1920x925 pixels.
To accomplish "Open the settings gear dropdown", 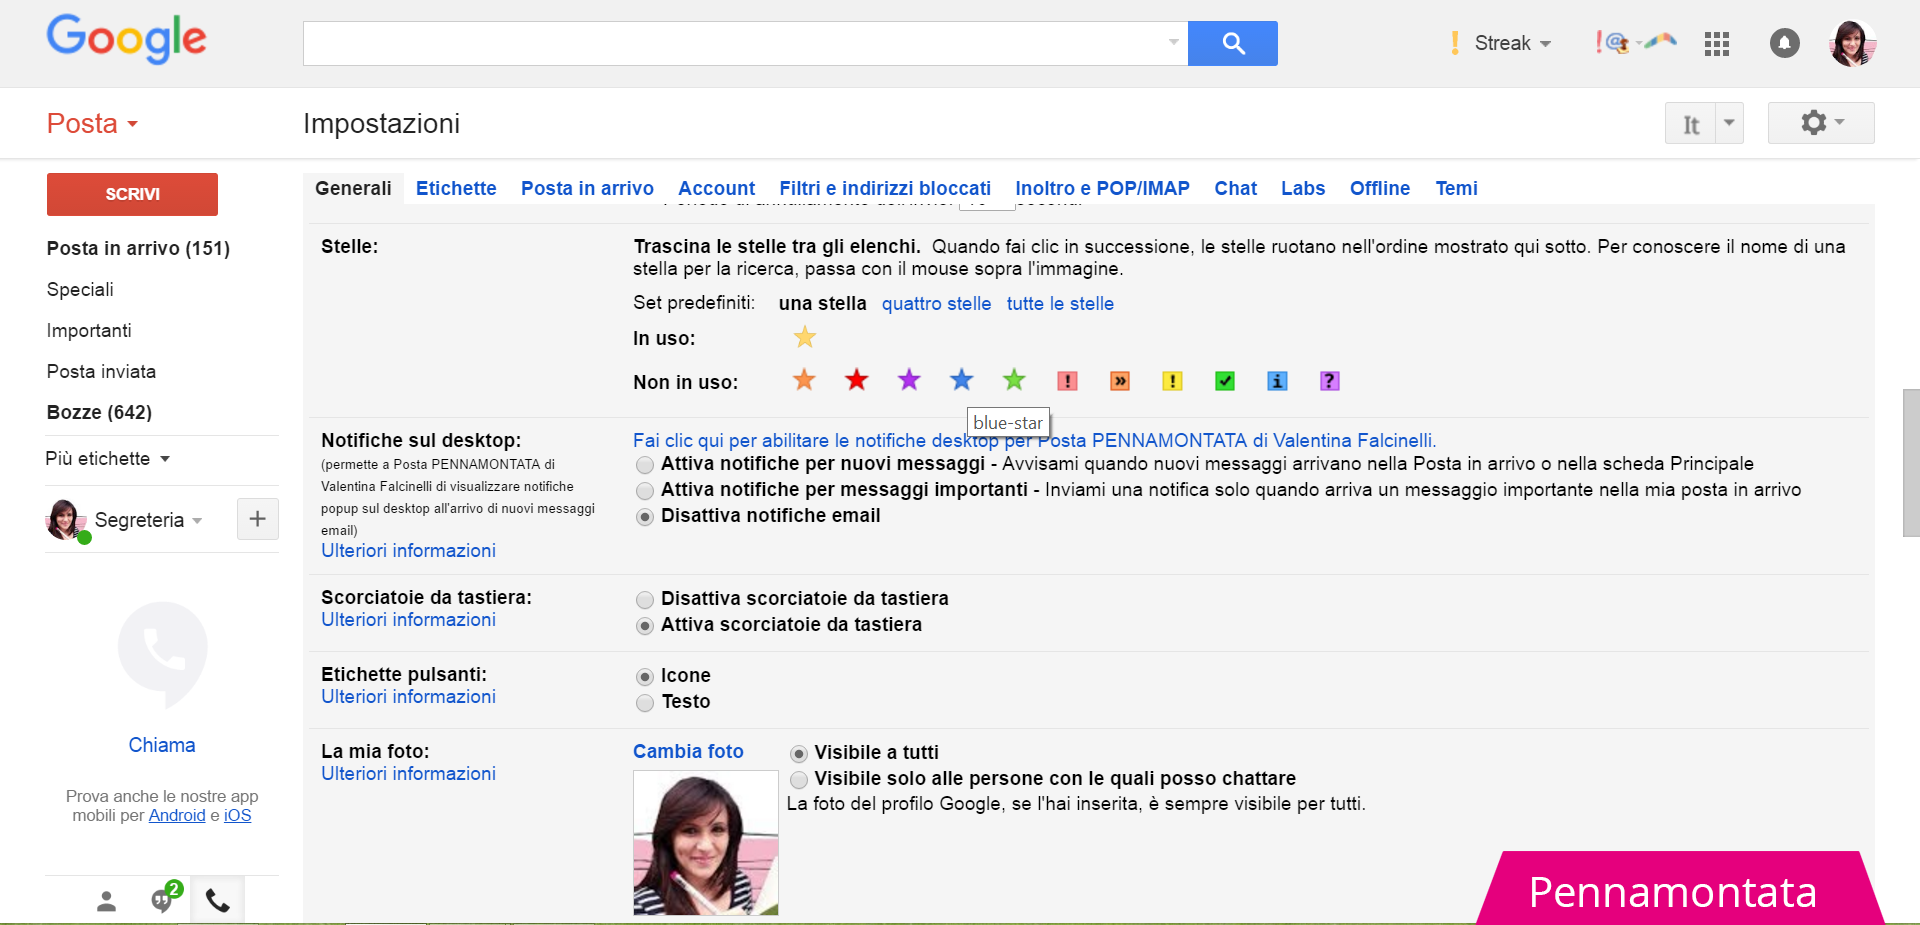I will [x=1820, y=123].
